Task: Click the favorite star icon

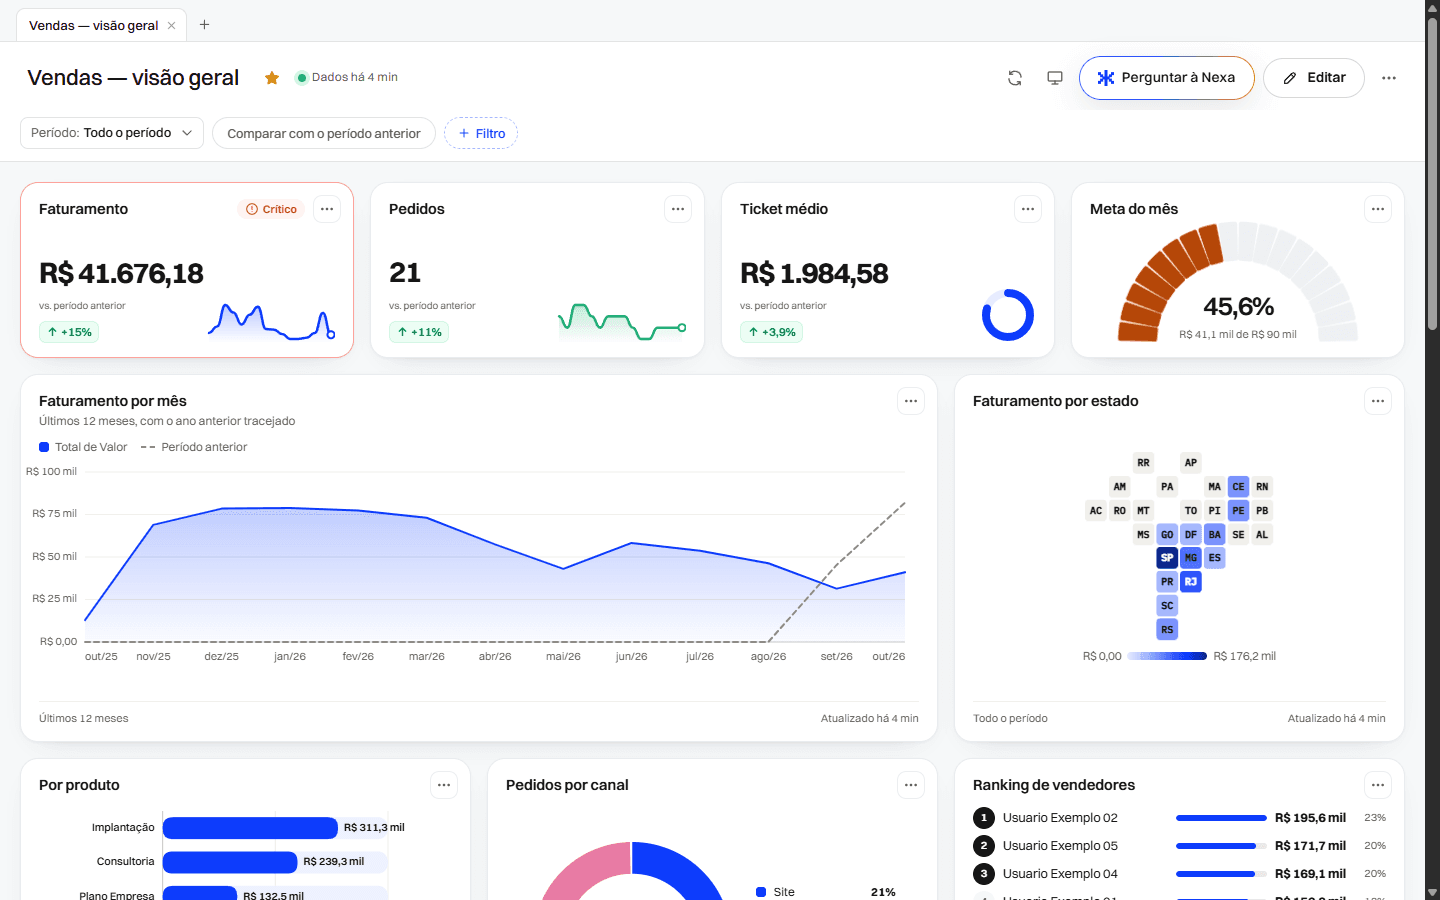Action: [x=271, y=78]
